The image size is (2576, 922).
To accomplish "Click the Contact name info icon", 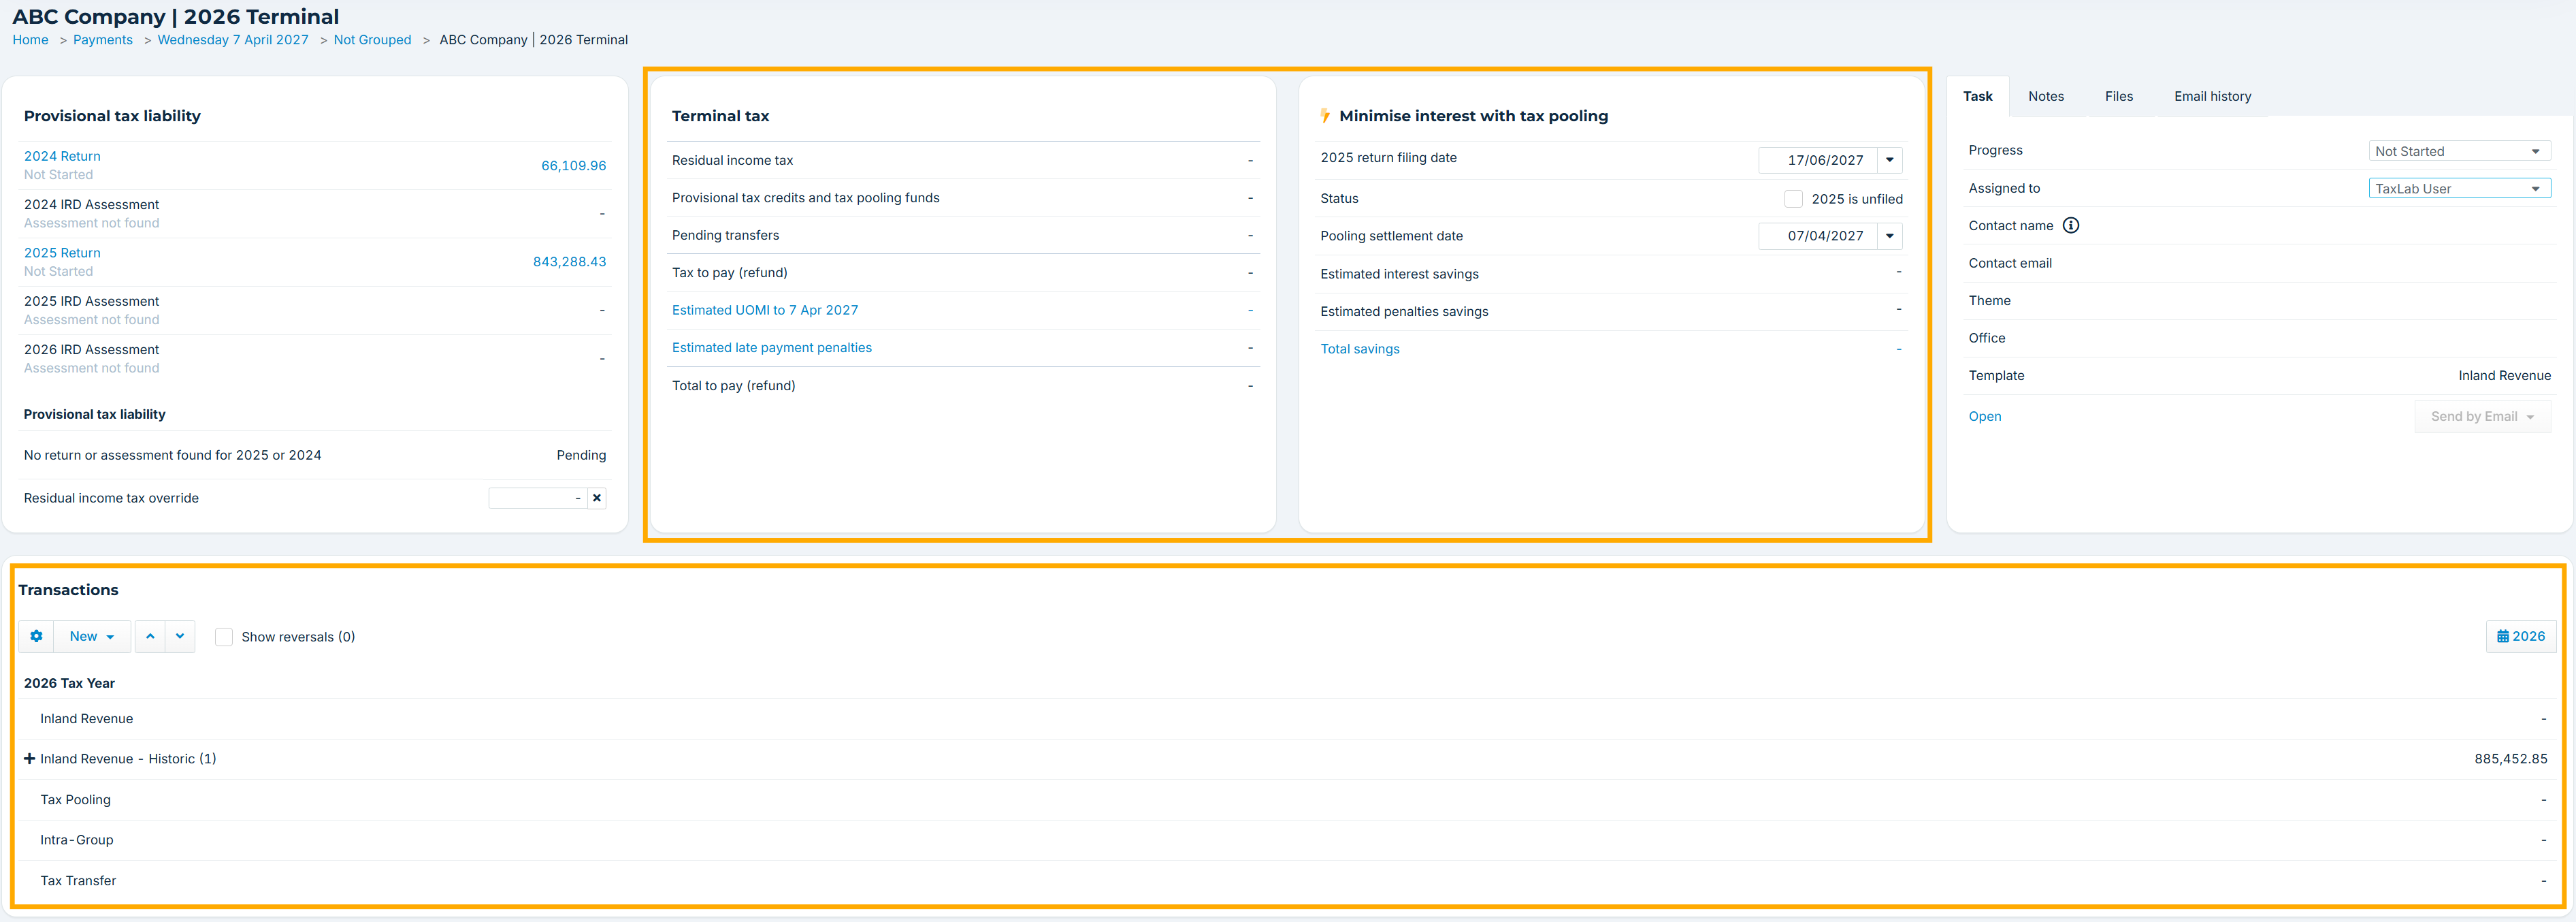I will [x=2071, y=226].
